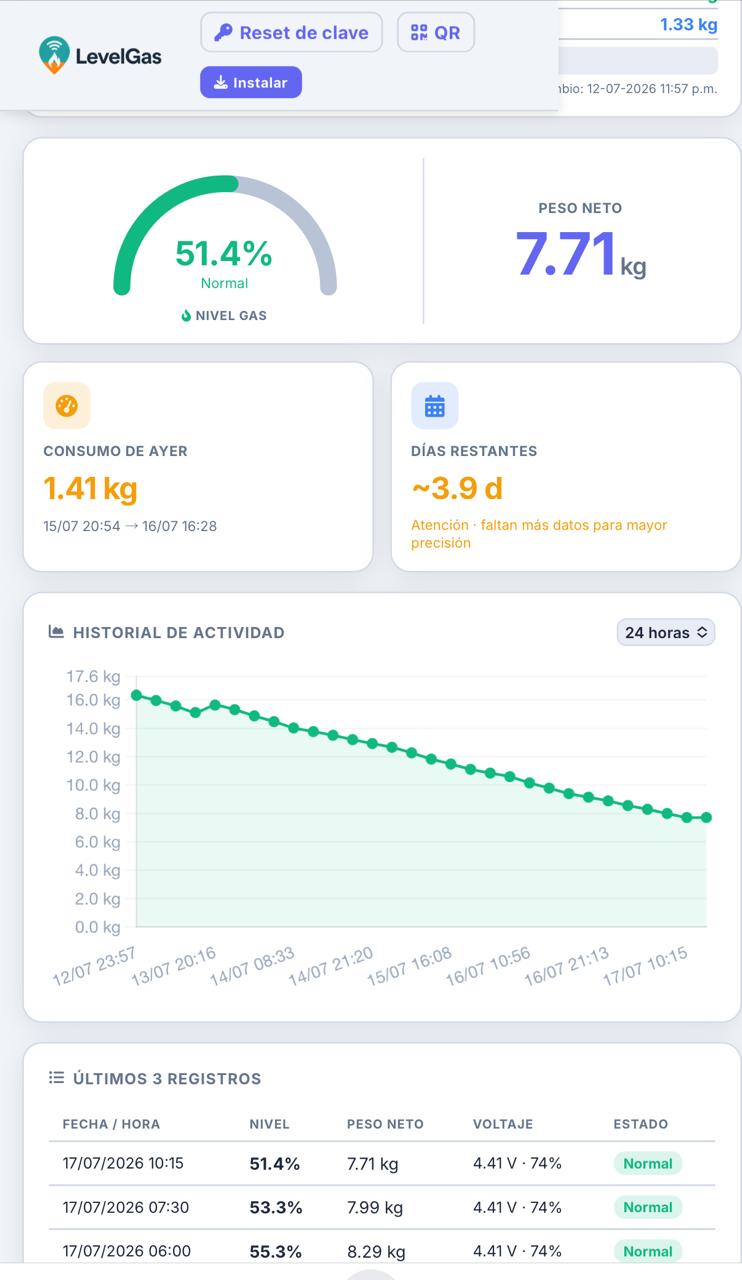Click the date range 15/07 20:54 → 16/07 16:28
The height and width of the screenshot is (1280, 742).
130,526
